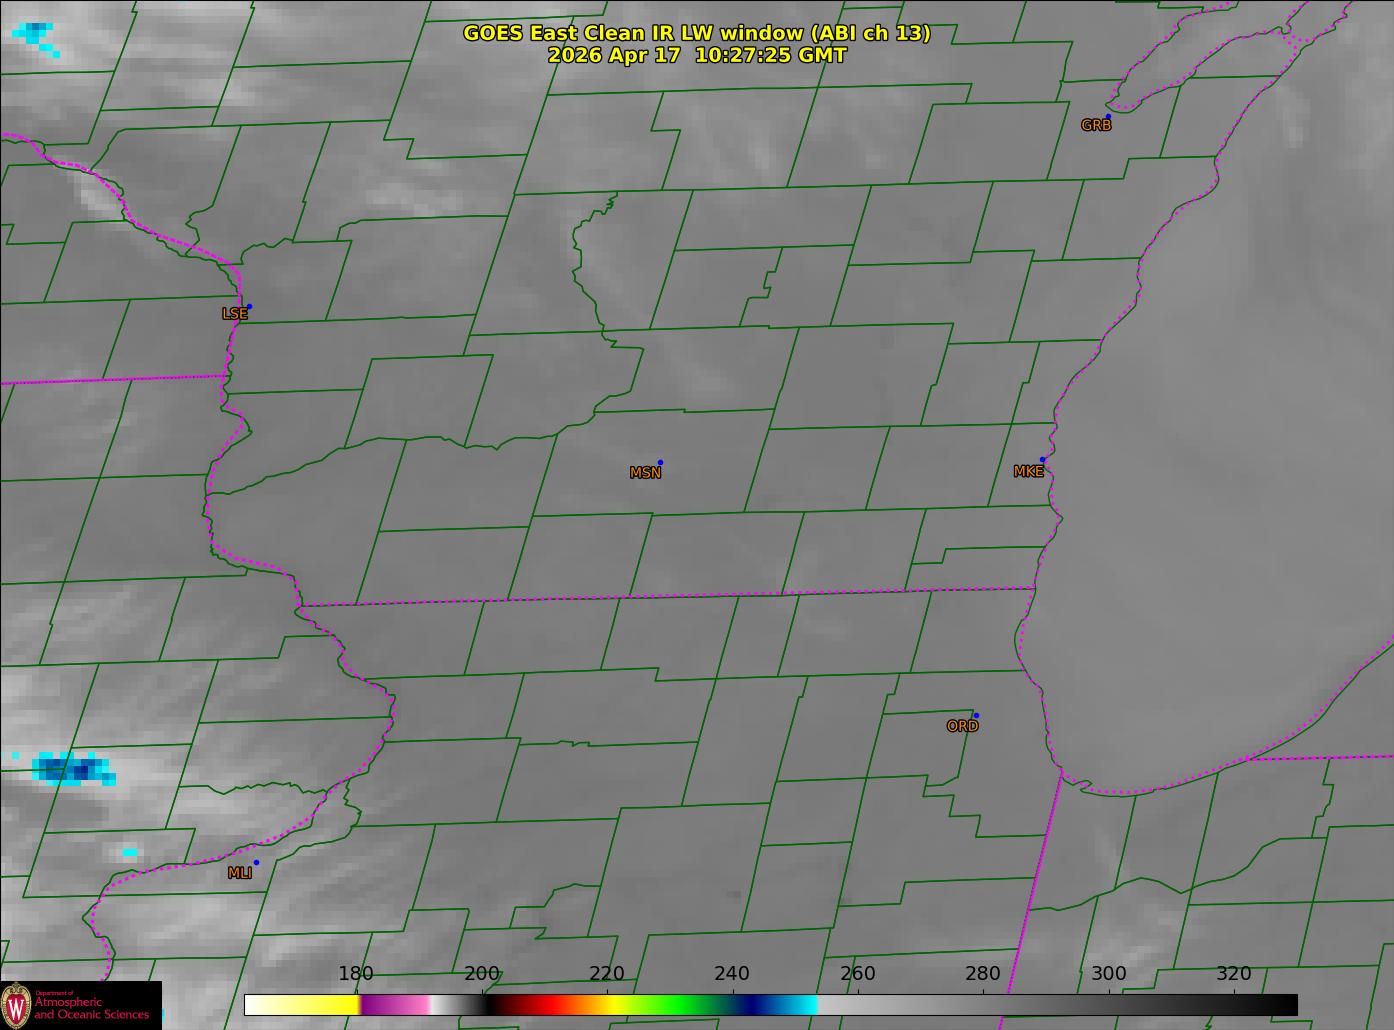This screenshot has width=1394, height=1030.
Task: Click the University of Wisconsin crest logo
Action: 16,1005
